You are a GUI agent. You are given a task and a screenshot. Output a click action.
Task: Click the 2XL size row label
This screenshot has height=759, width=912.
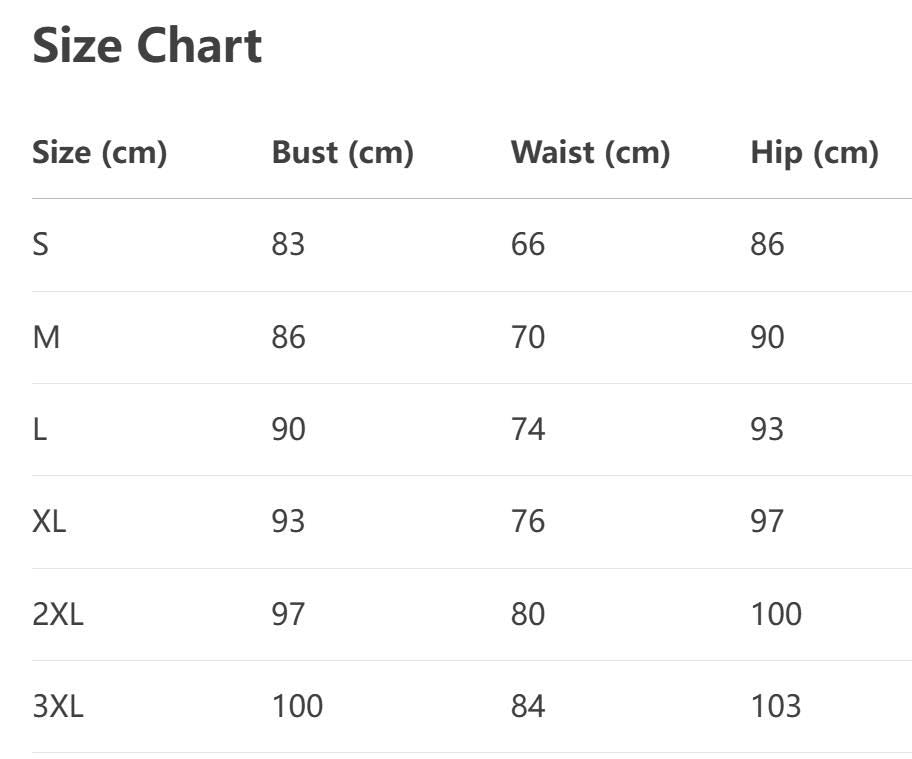(58, 614)
